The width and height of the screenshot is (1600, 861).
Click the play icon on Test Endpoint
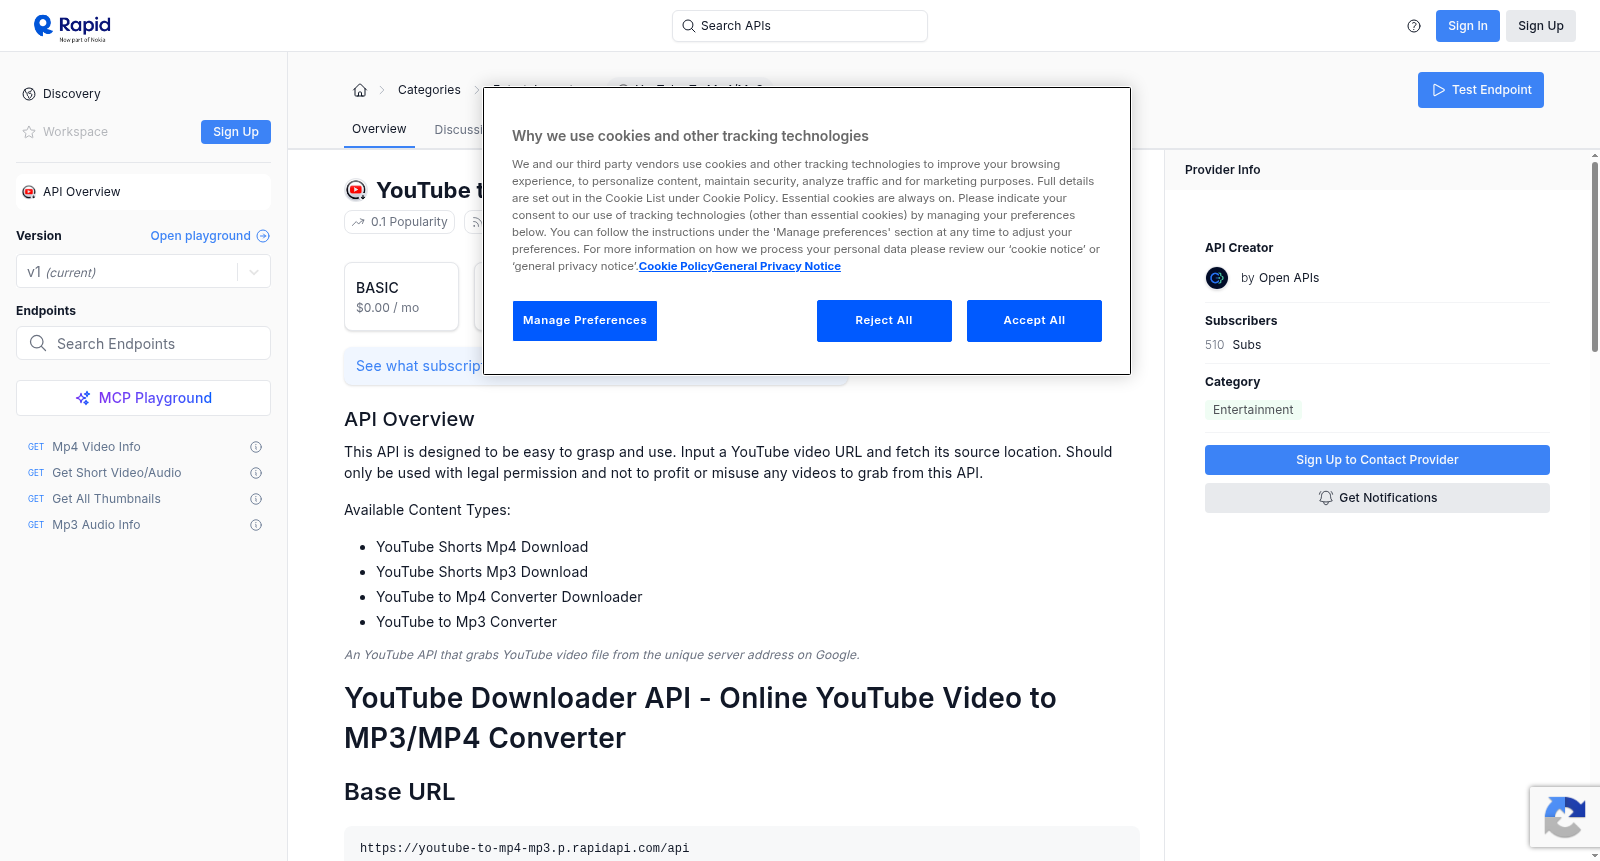click(x=1439, y=90)
